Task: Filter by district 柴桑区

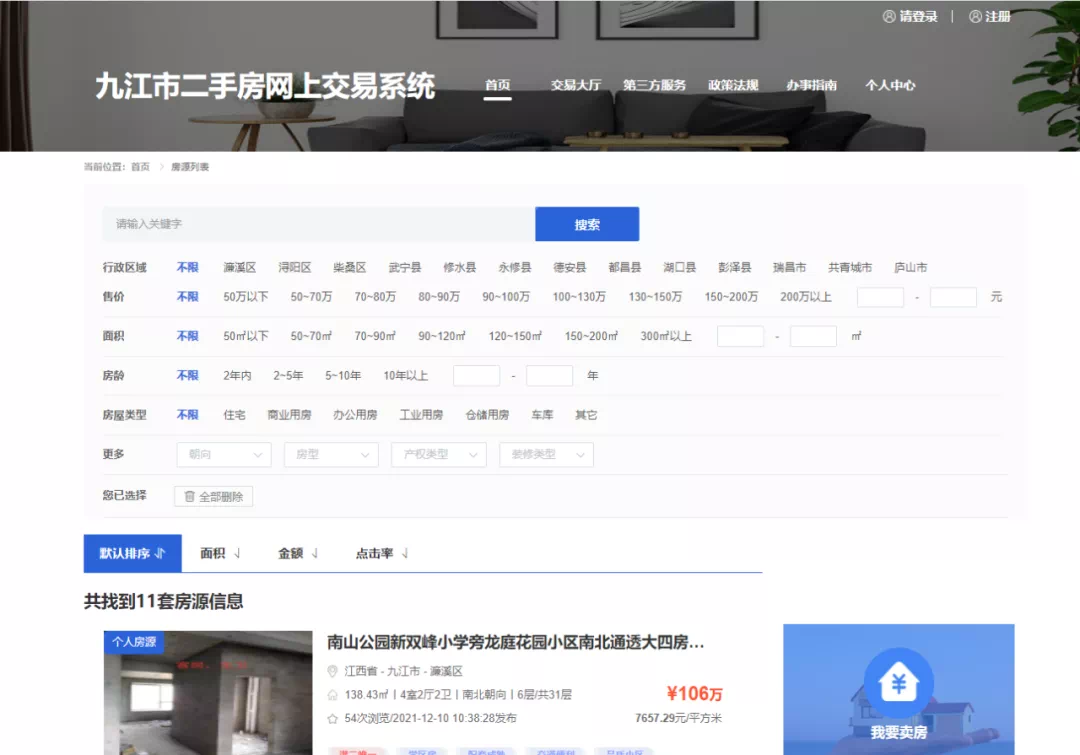Action: pyautogui.click(x=350, y=267)
